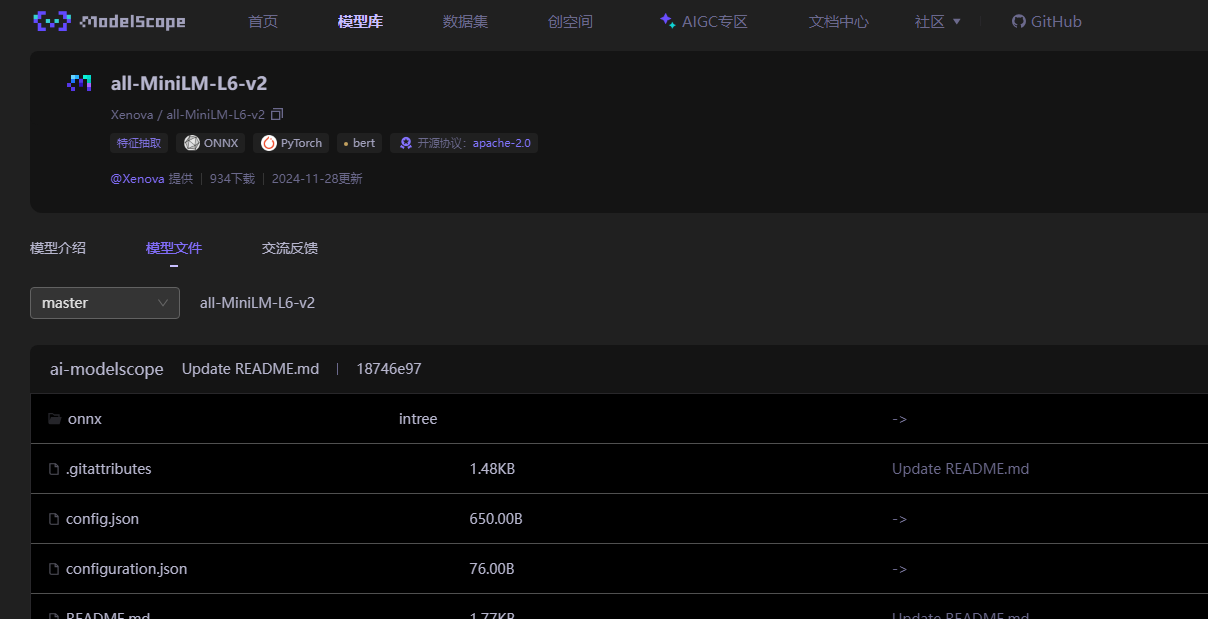Click the PyTorch framework tag
Viewport: 1208px width, 619px height.
[291, 143]
